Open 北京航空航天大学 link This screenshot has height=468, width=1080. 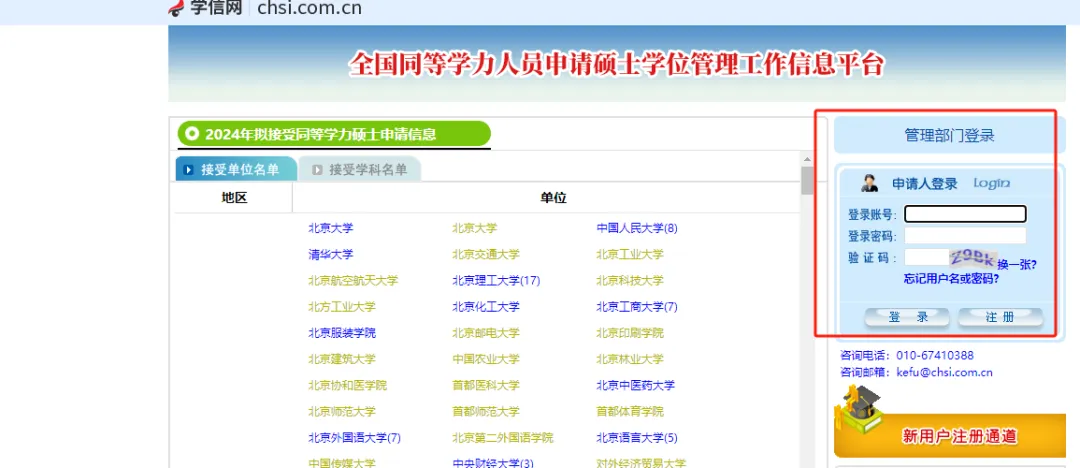(353, 281)
